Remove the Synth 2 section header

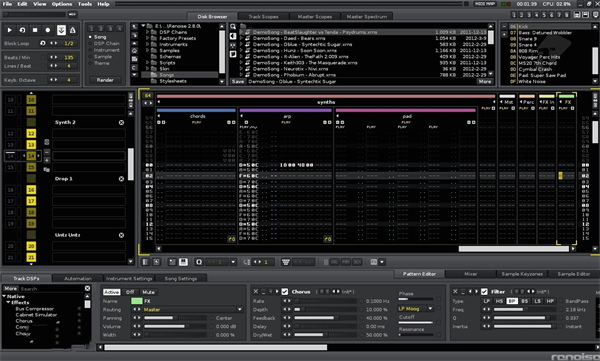121,122
